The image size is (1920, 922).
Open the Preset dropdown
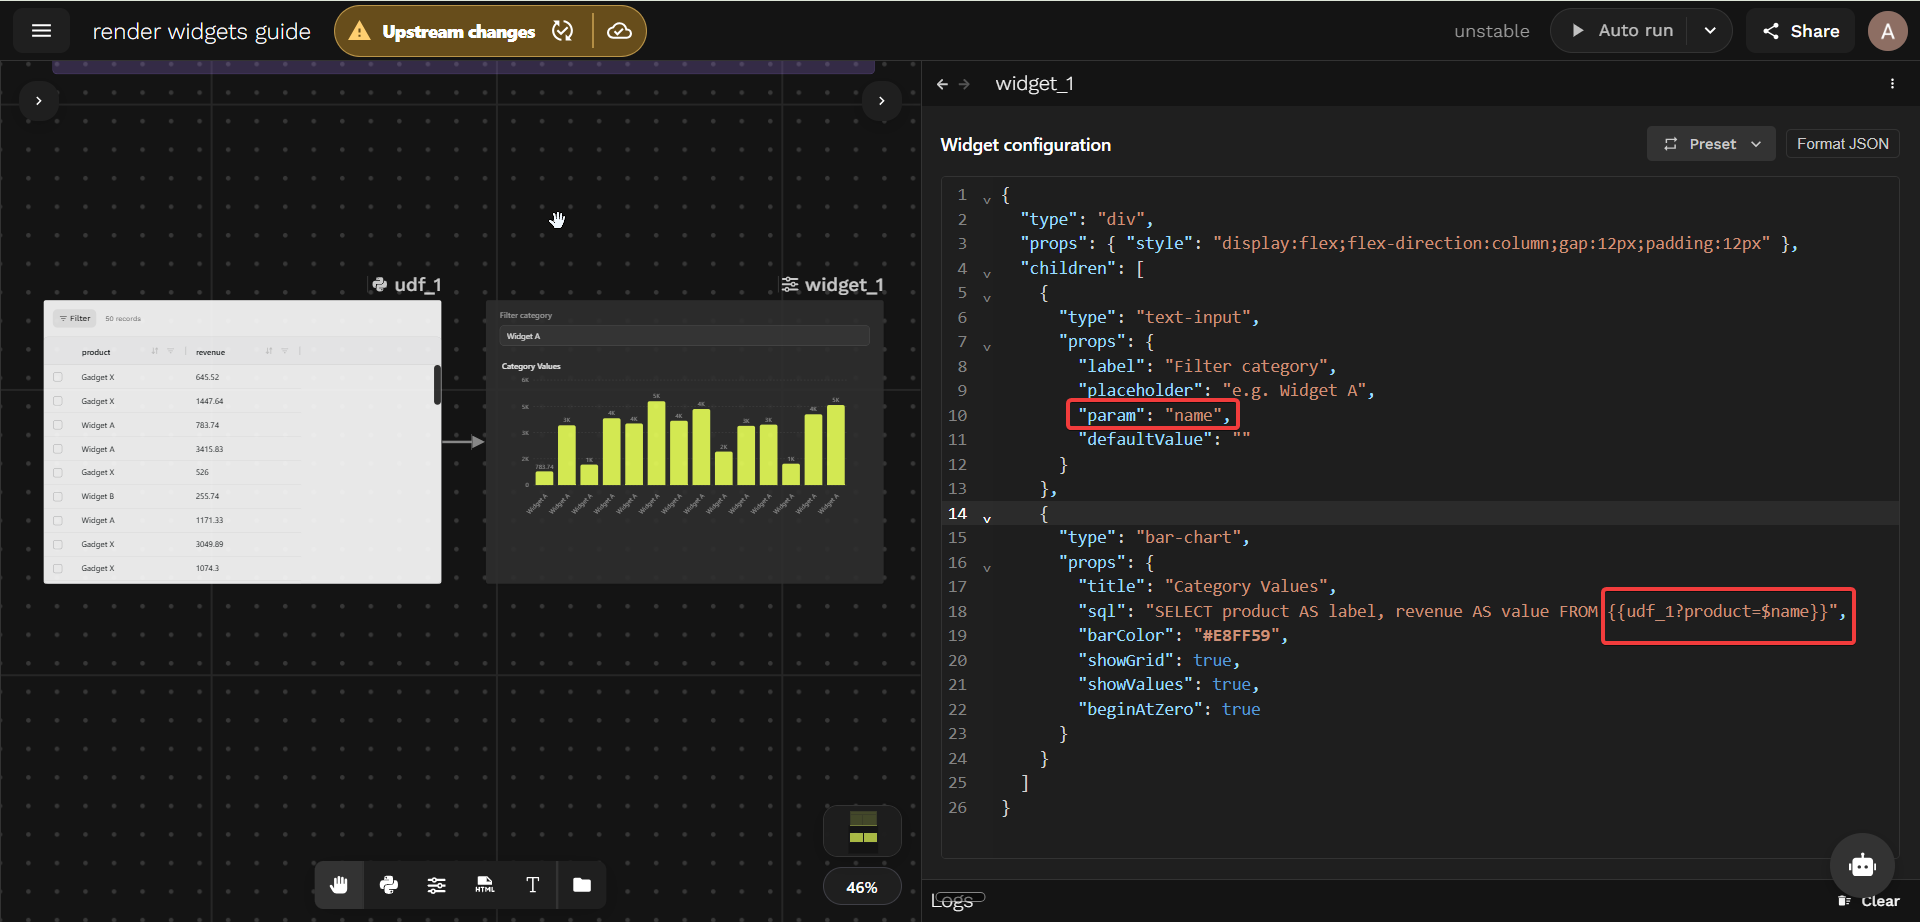(x=1711, y=144)
